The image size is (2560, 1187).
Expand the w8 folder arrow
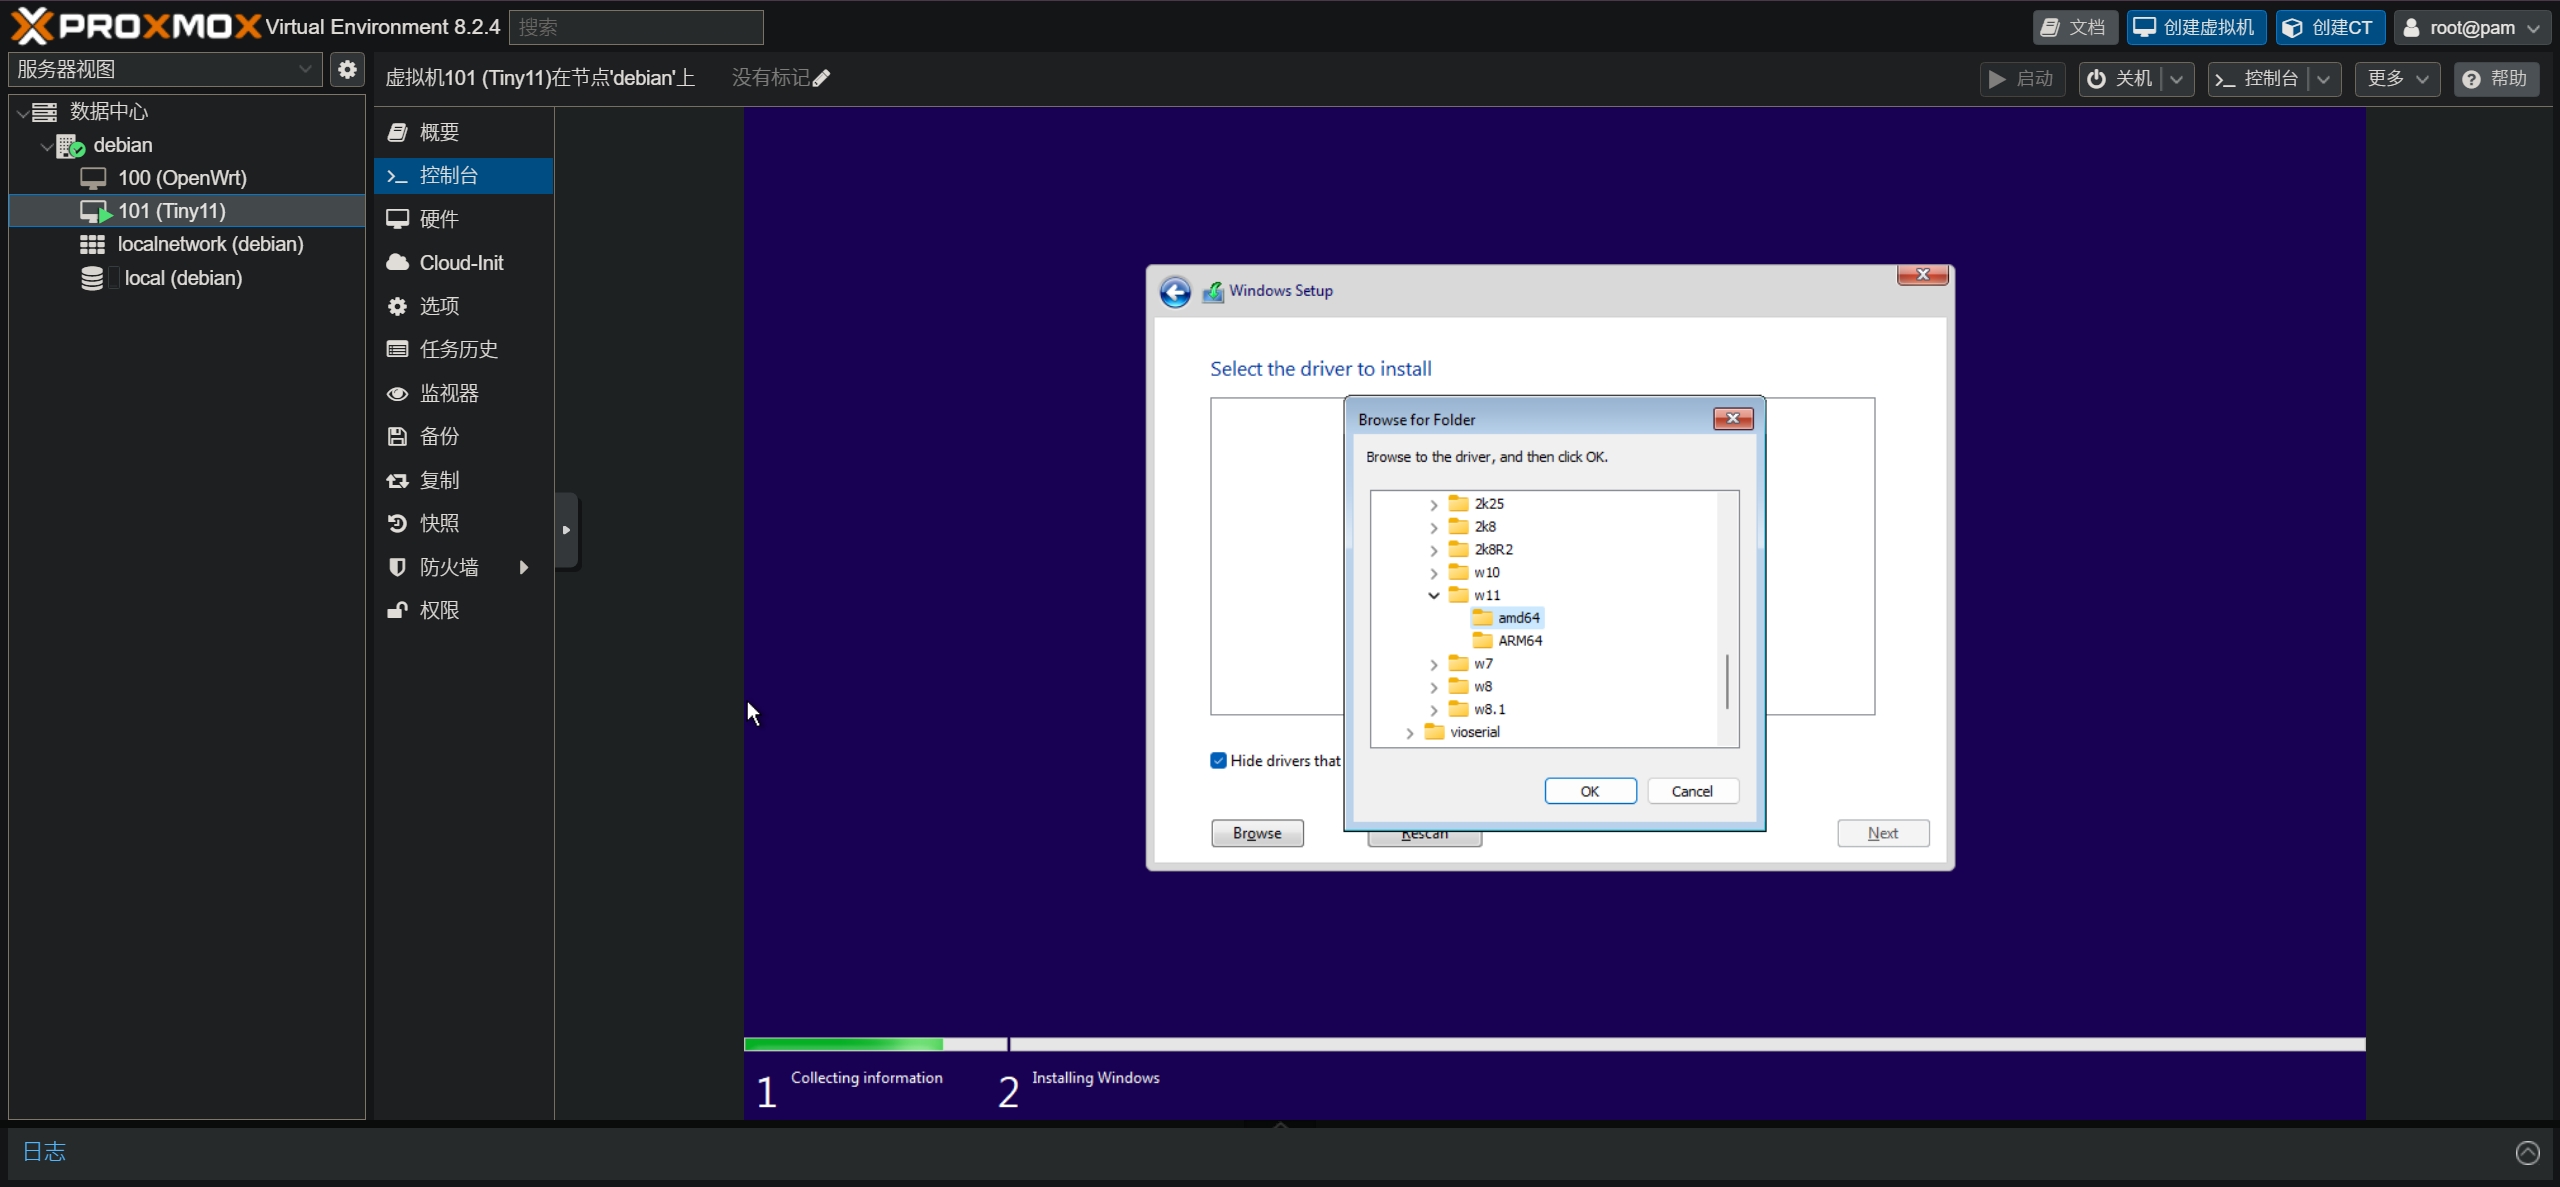(x=1433, y=688)
